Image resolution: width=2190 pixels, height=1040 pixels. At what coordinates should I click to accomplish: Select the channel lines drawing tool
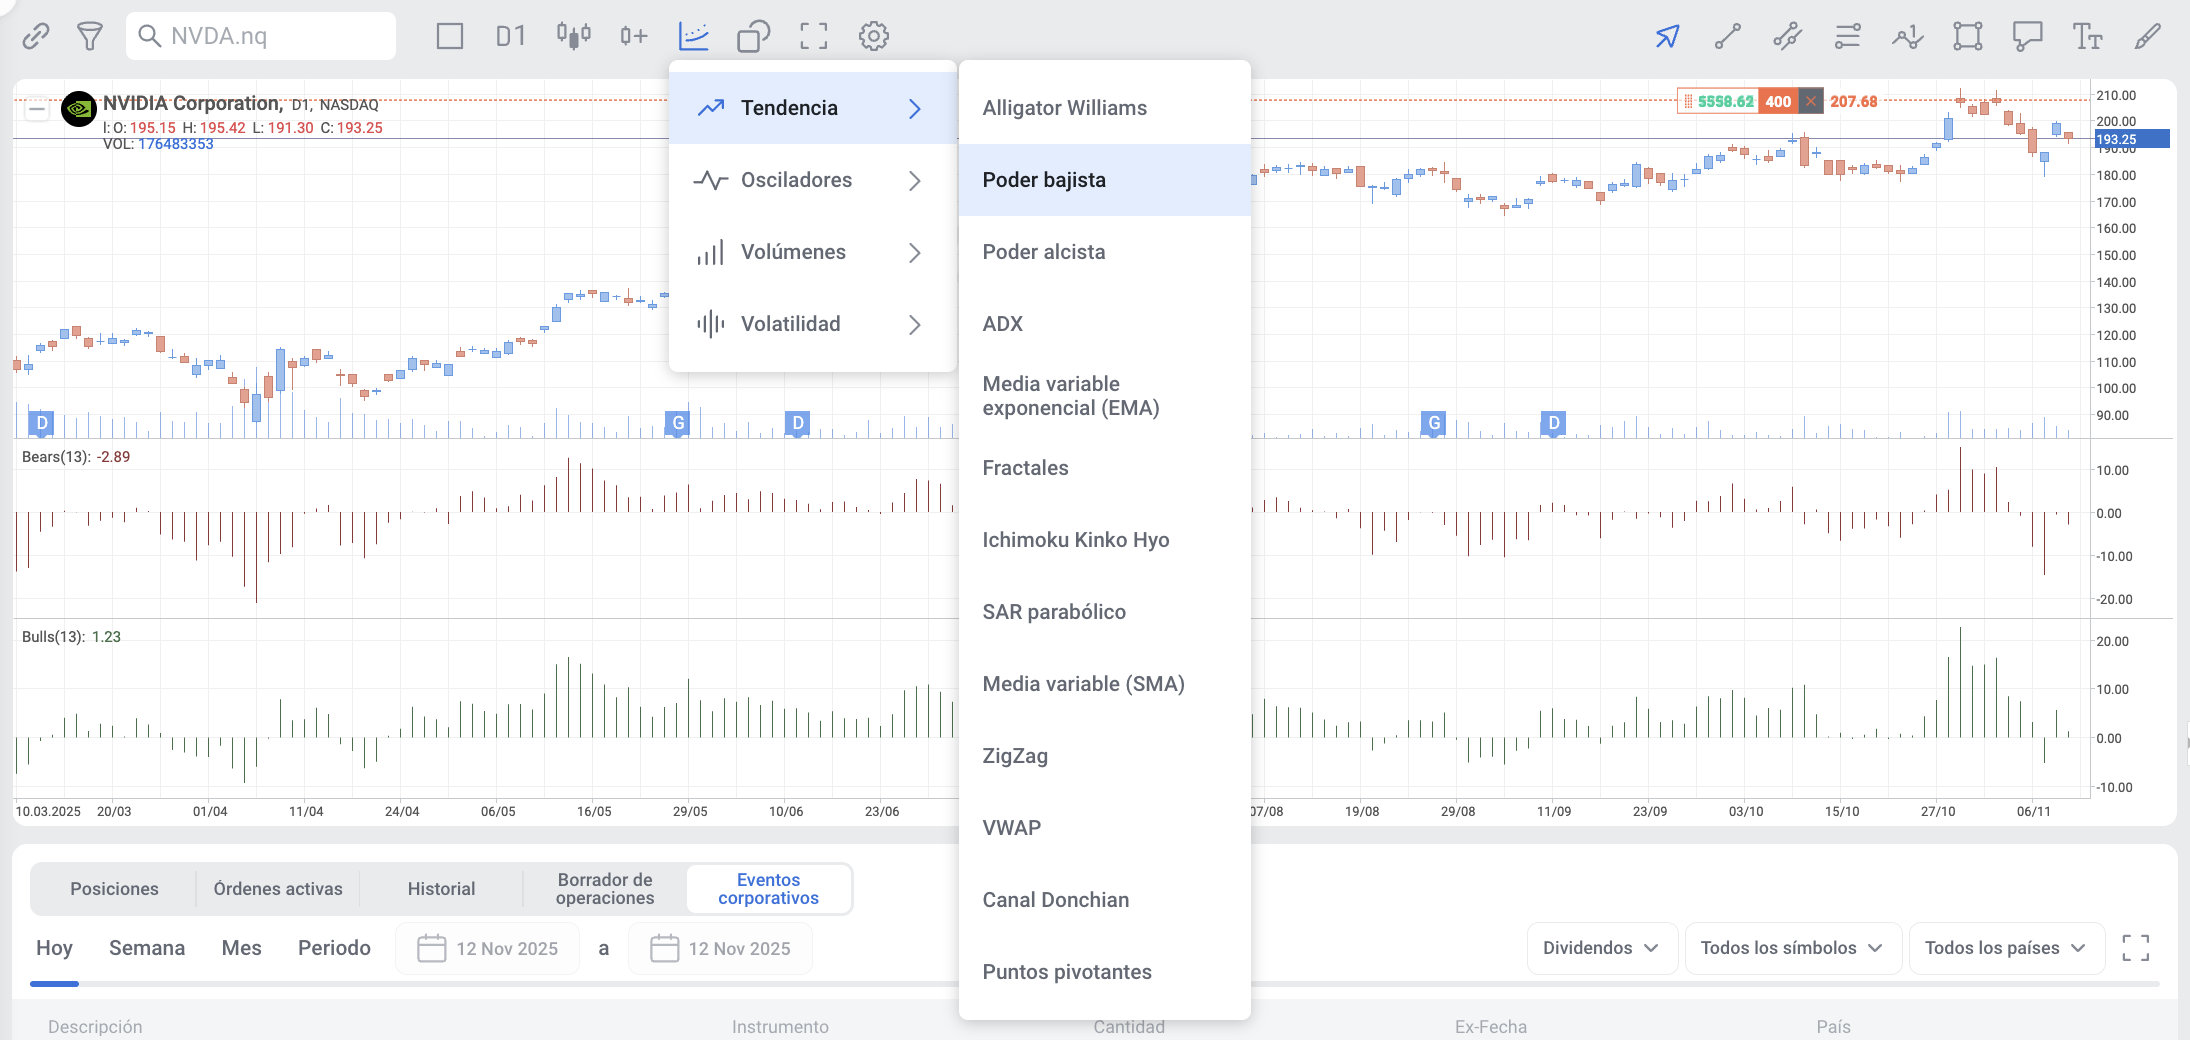click(1788, 37)
